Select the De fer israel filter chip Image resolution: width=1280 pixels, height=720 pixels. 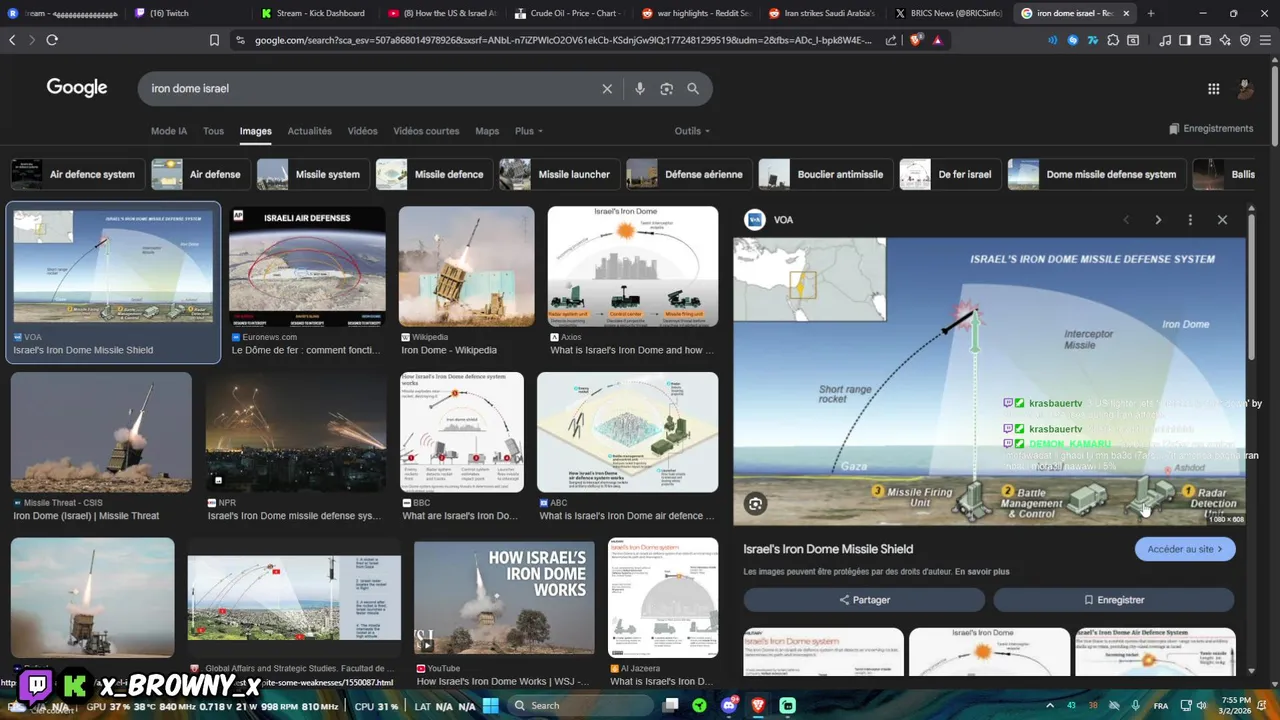coord(950,174)
